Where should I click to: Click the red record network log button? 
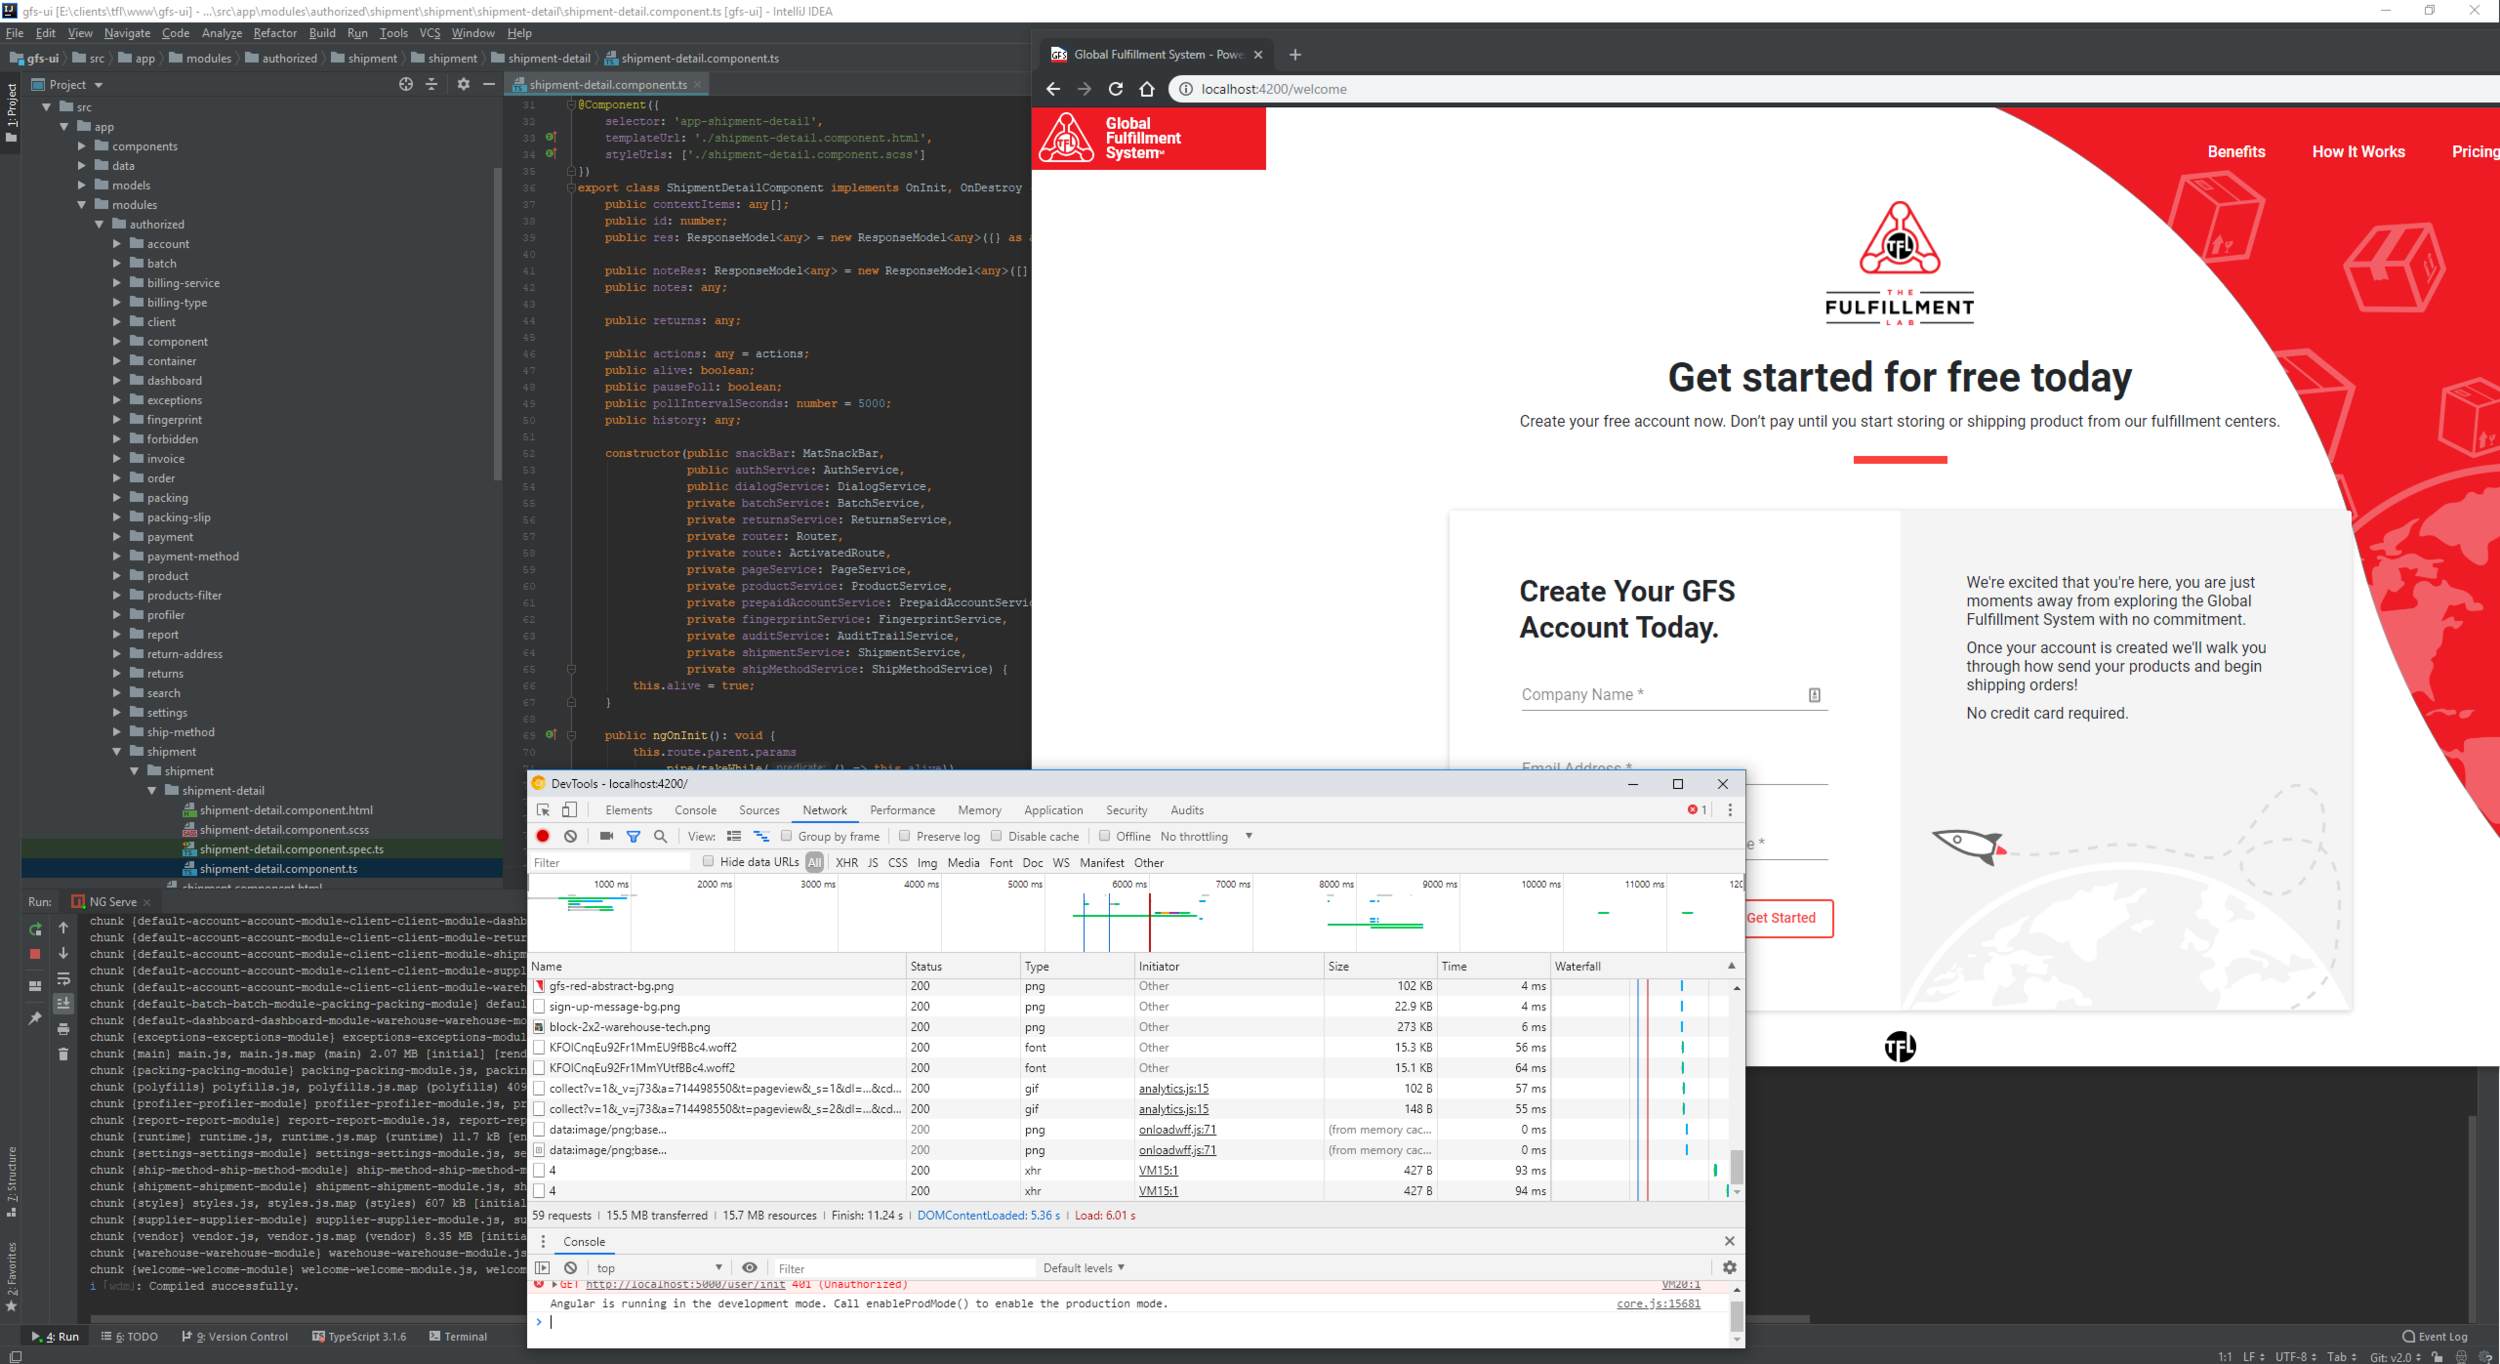point(543,836)
